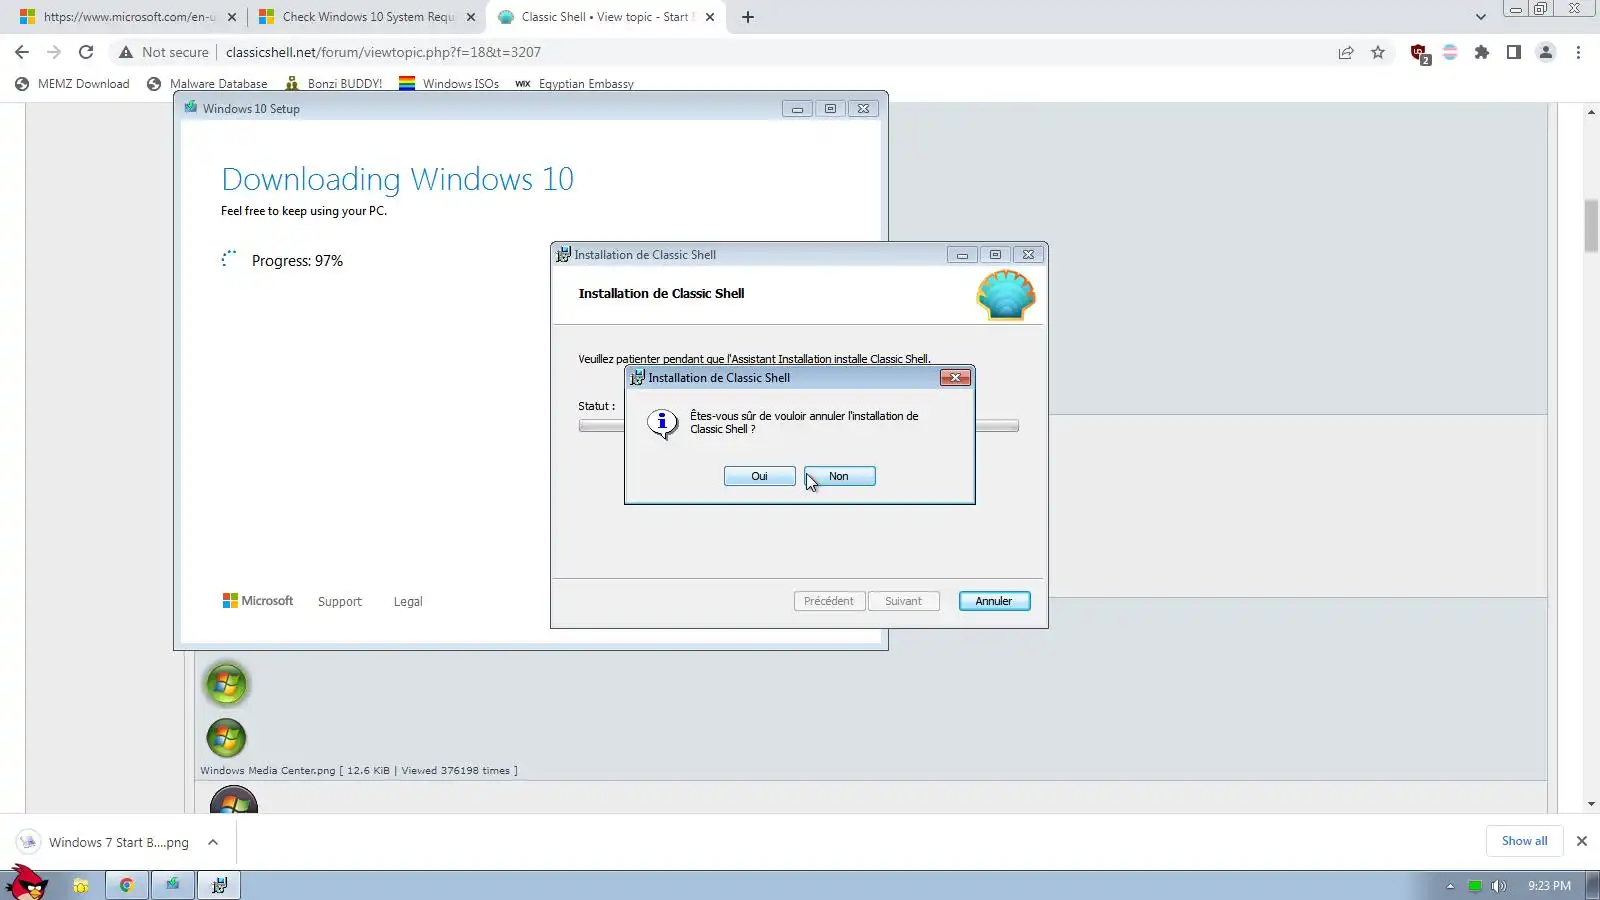Open Support link in Windows 10 Setup
This screenshot has width=1600, height=900.
[340, 602]
